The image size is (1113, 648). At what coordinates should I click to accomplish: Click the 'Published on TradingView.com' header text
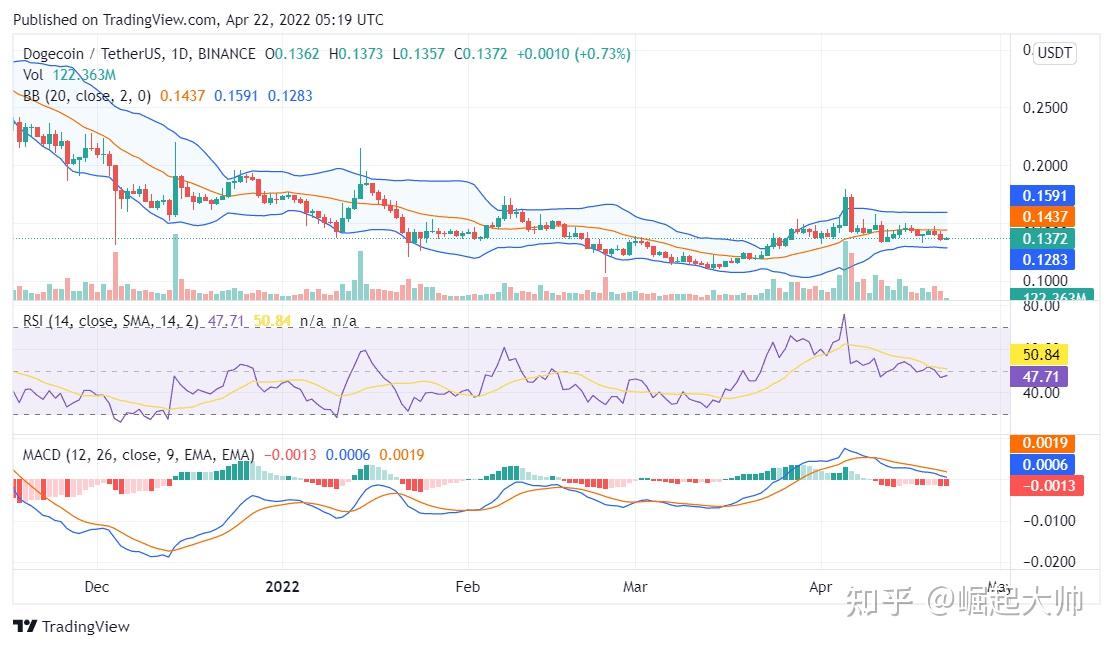(x=114, y=20)
